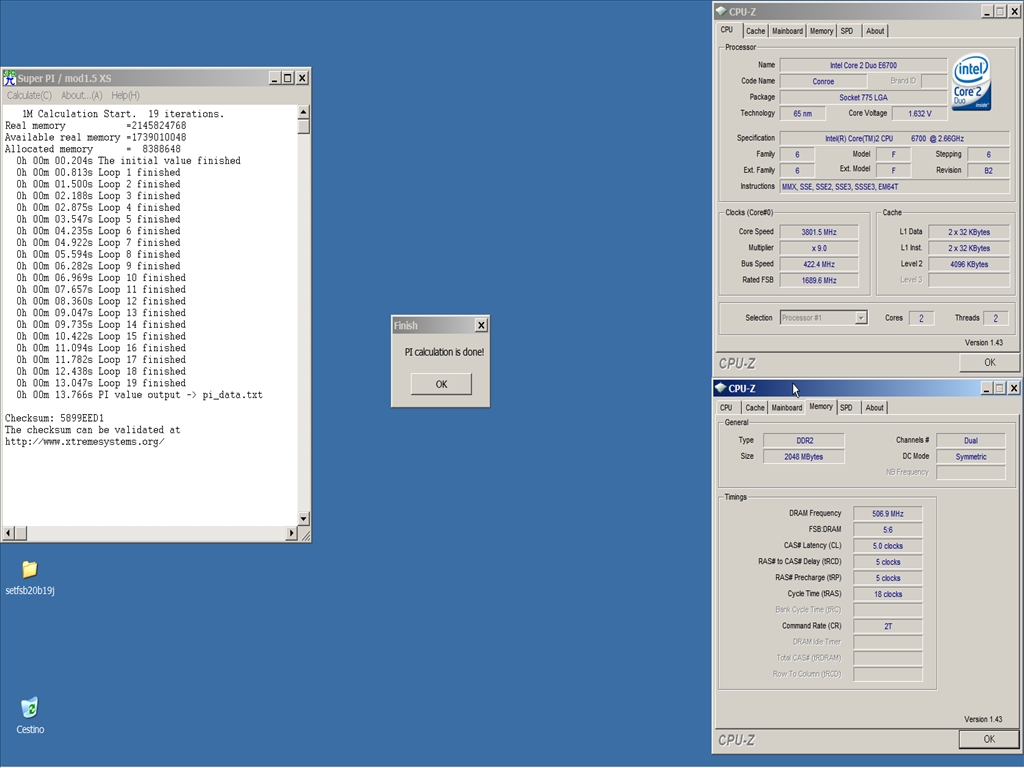Click the DC Mode value 'Symmetric'
This screenshot has width=1024, height=768.
click(x=971, y=456)
